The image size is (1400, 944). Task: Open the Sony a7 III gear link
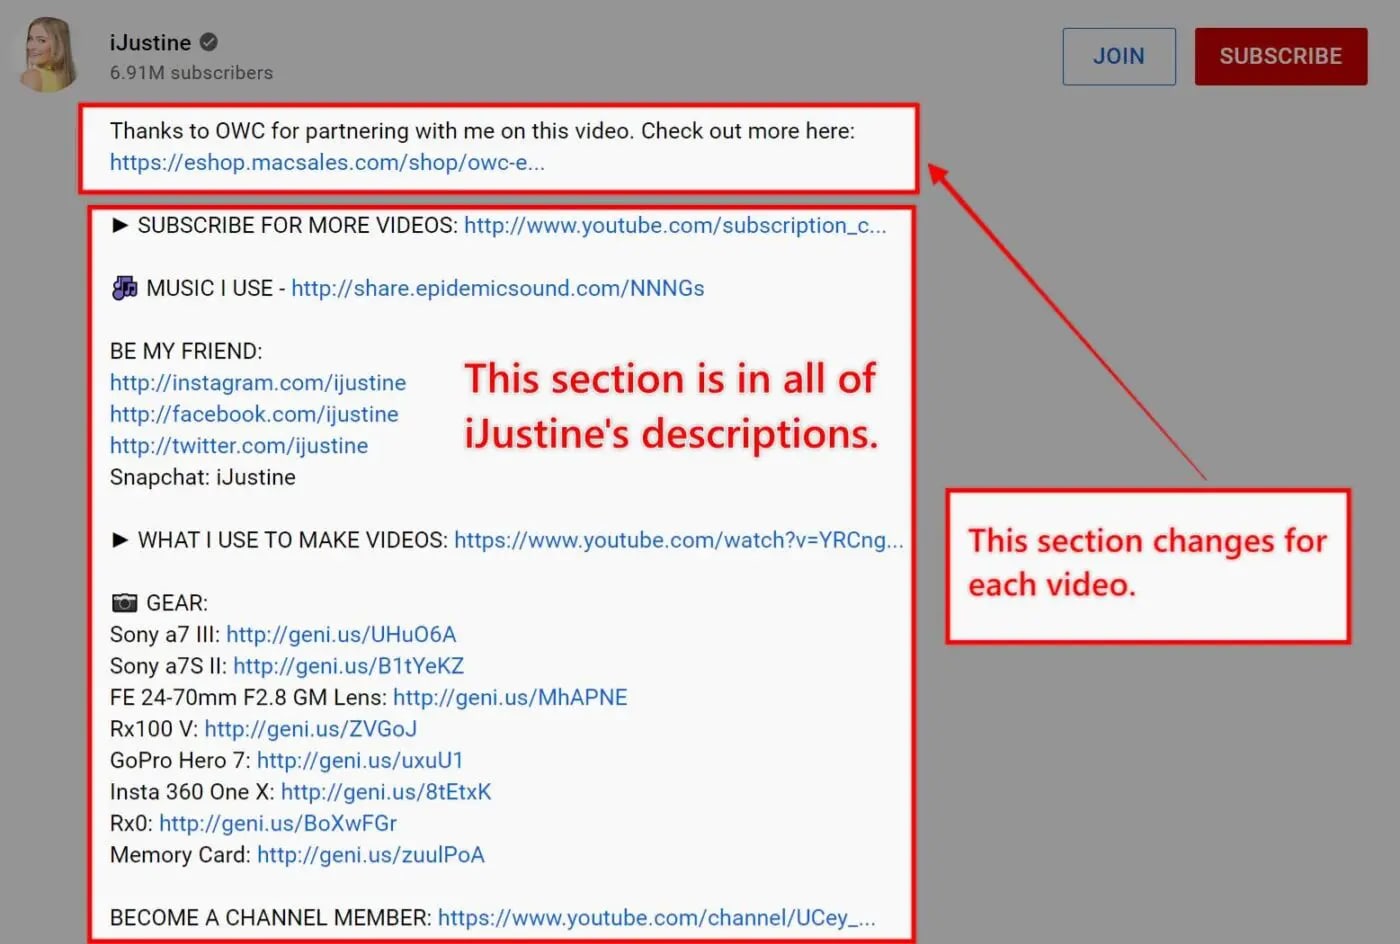point(340,634)
